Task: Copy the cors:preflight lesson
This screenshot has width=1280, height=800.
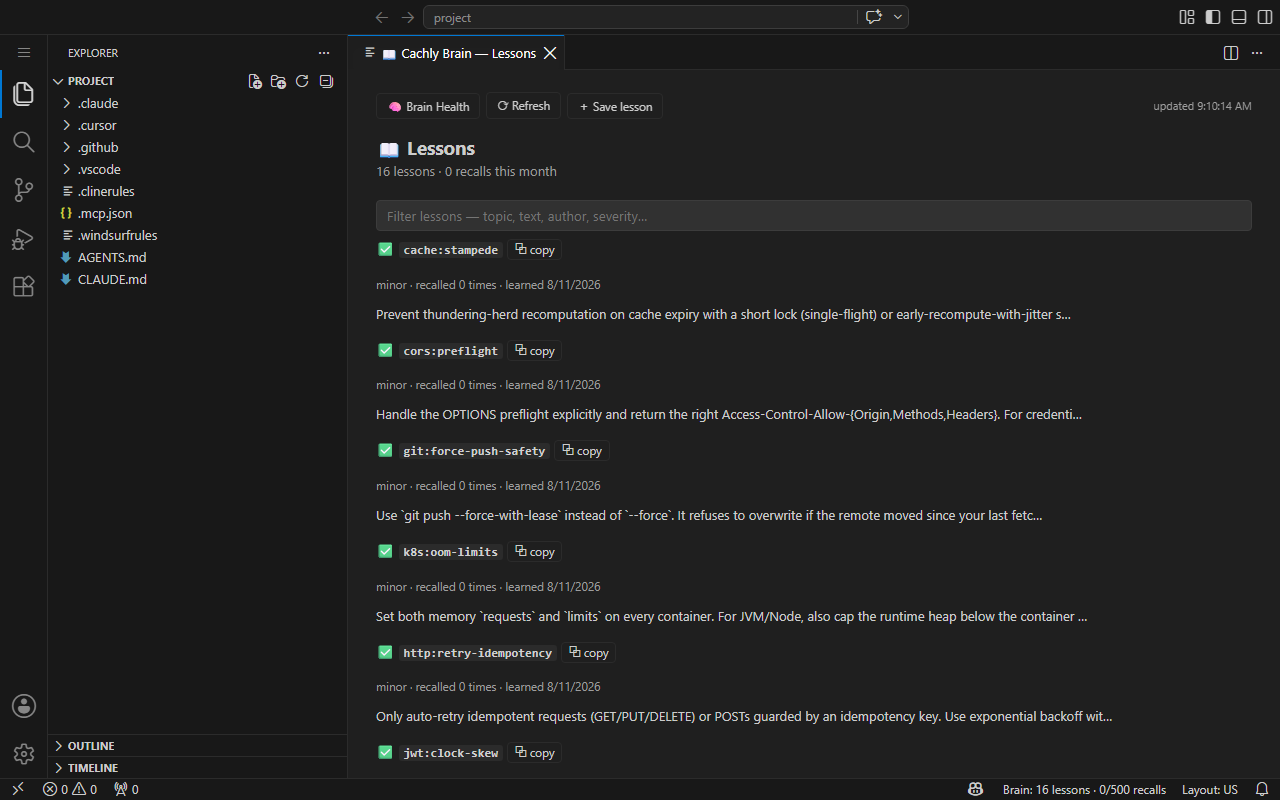Action: 535,351
